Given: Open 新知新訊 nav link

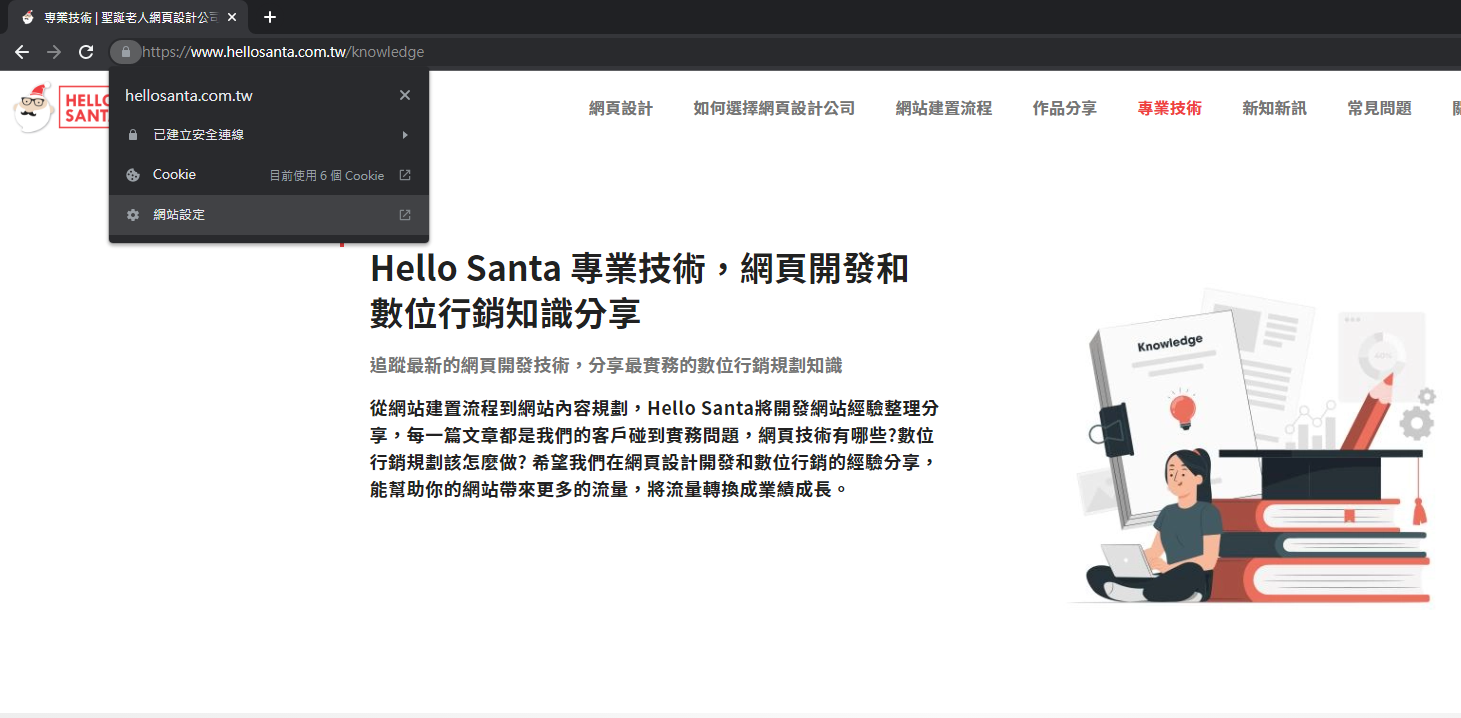Looking at the screenshot, I should click(1275, 108).
